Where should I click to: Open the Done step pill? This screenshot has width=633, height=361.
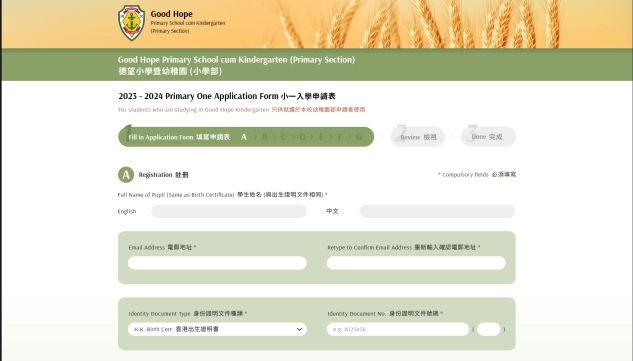click(488, 137)
